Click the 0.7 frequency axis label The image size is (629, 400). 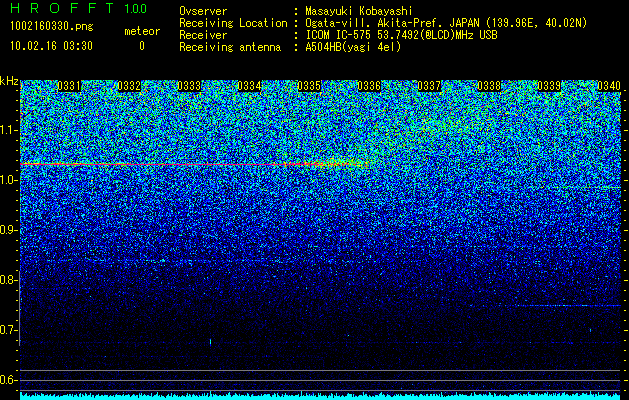click(9, 330)
